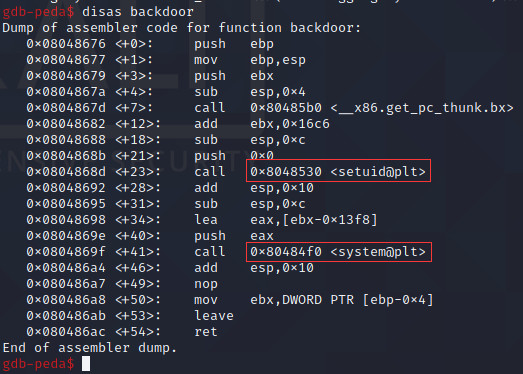Click address 0x08048676 at offset +0
This screenshot has width=523, height=374.
pyautogui.click(x=66, y=44)
